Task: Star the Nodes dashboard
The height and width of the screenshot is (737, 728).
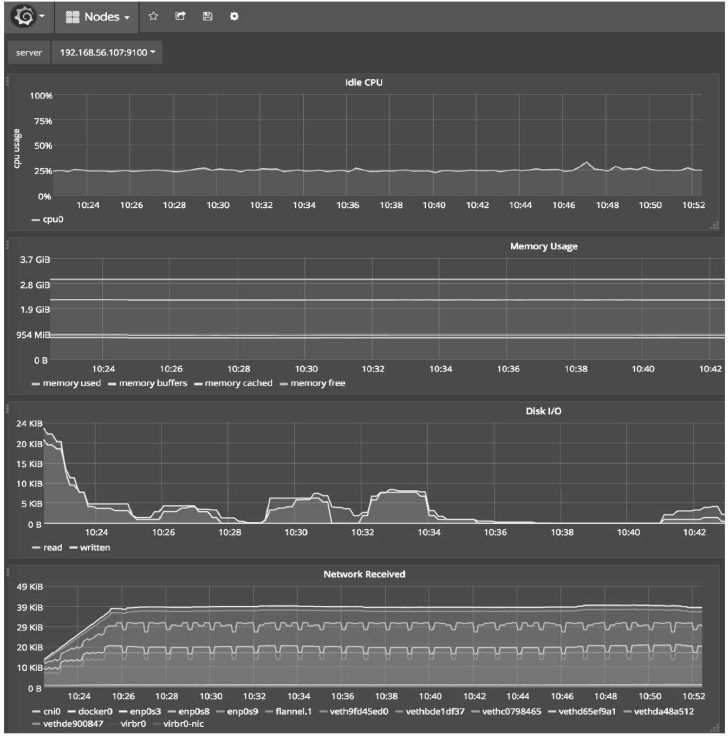Action: [x=153, y=16]
